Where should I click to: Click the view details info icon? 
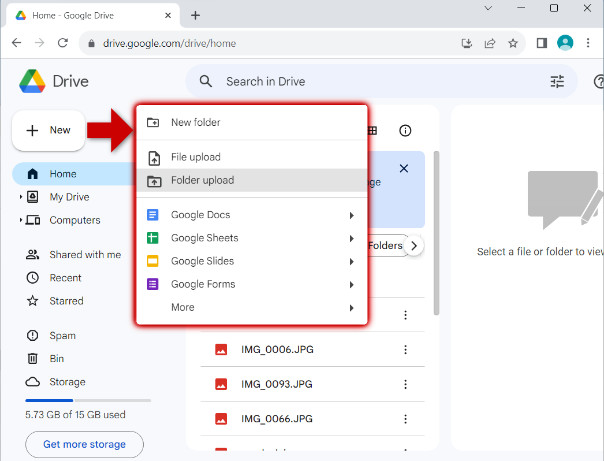click(405, 131)
